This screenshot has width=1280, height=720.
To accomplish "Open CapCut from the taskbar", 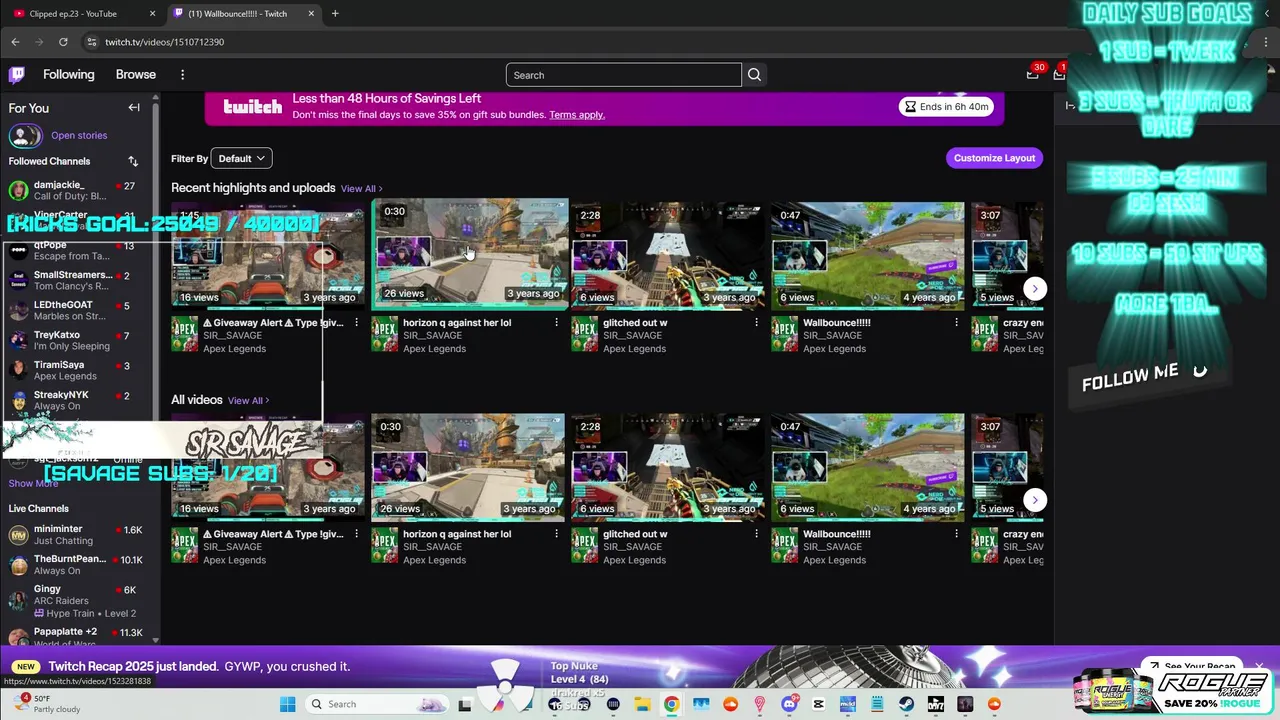I will (x=818, y=704).
